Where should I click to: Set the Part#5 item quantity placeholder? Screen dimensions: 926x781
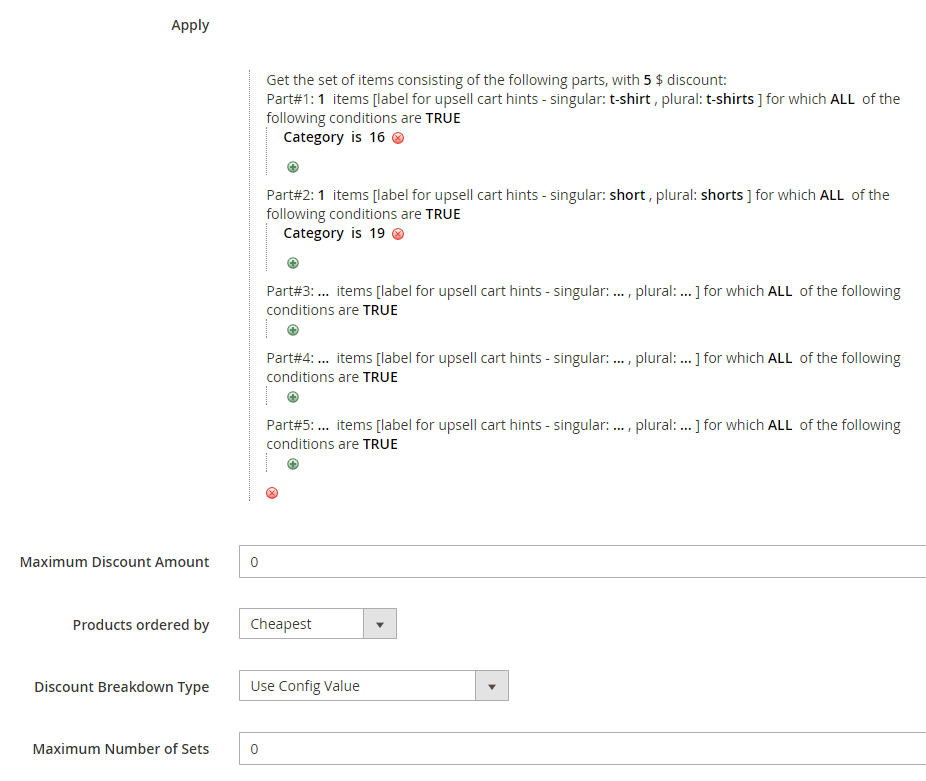tap(323, 425)
